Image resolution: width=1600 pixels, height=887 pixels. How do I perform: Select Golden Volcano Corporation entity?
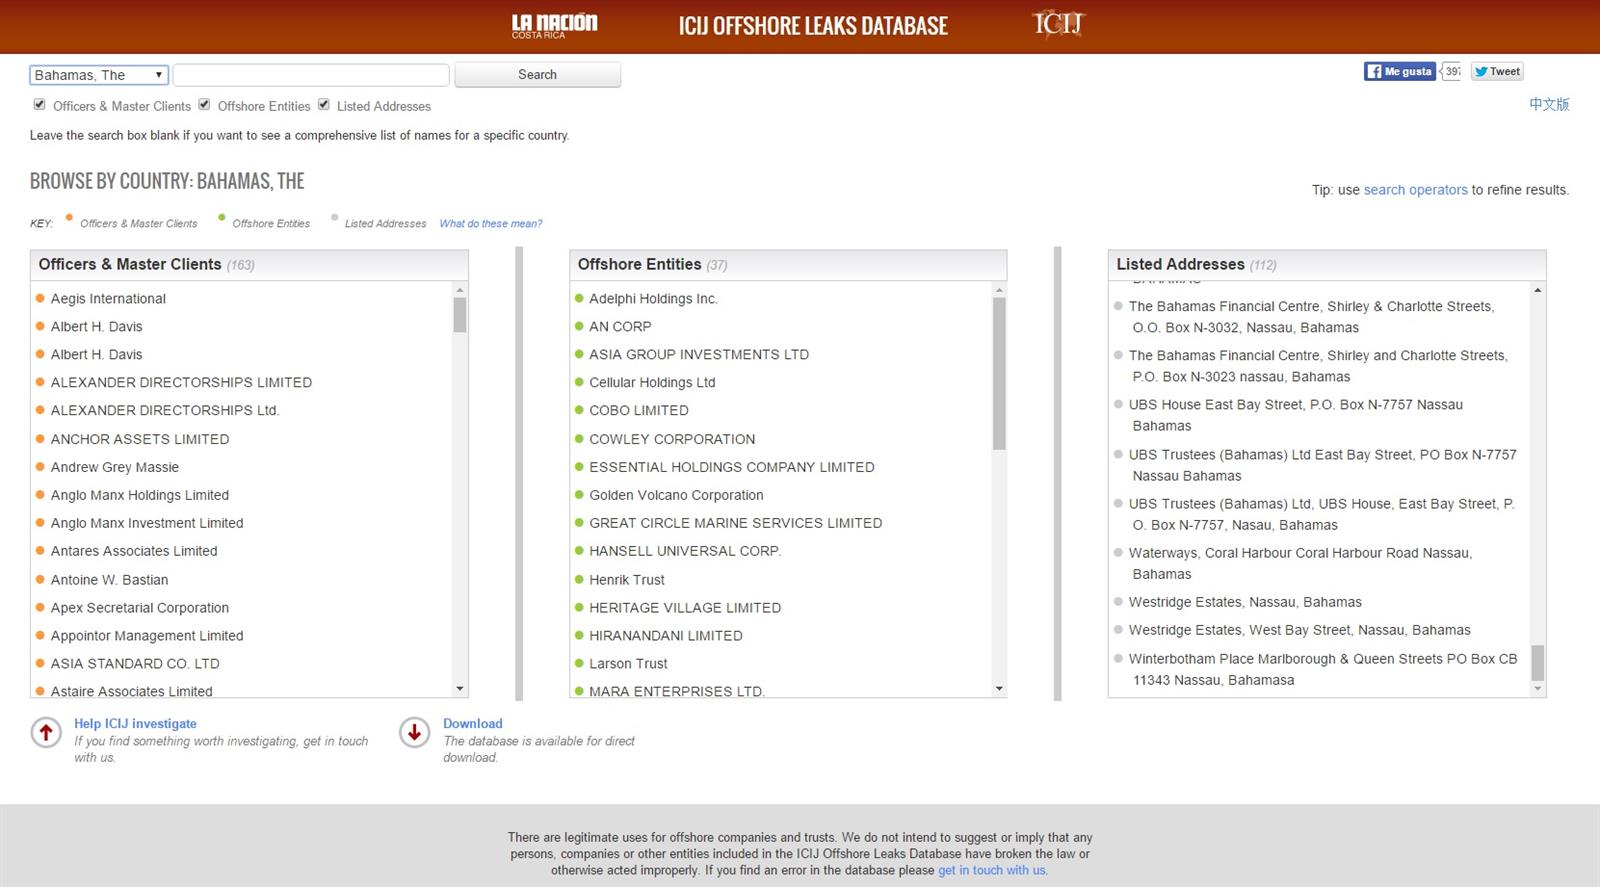[676, 495]
